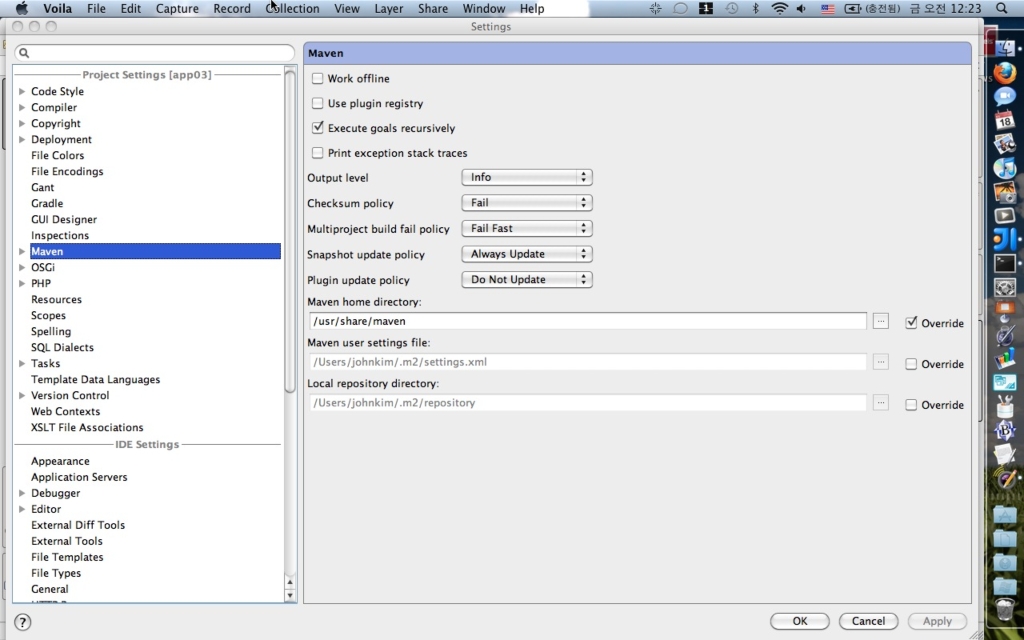Open Finder from the dock

(x=1005, y=48)
